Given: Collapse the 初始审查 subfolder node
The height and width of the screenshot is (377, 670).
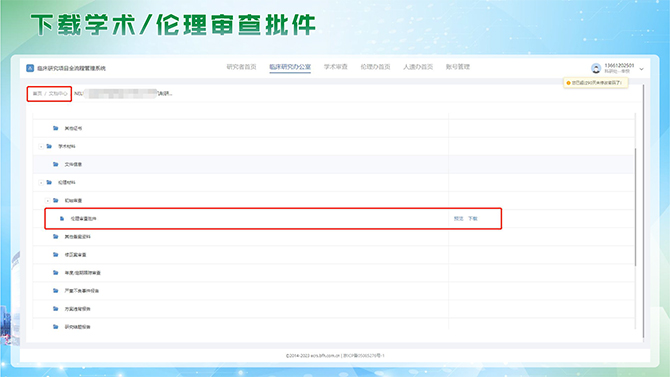Looking at the screenshot, I should tap(47, 200).
